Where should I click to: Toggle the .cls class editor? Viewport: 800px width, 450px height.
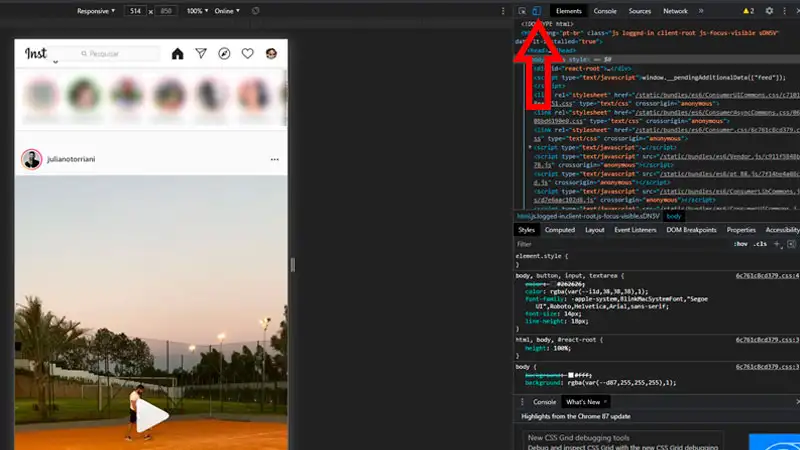(x=760, y=244)
